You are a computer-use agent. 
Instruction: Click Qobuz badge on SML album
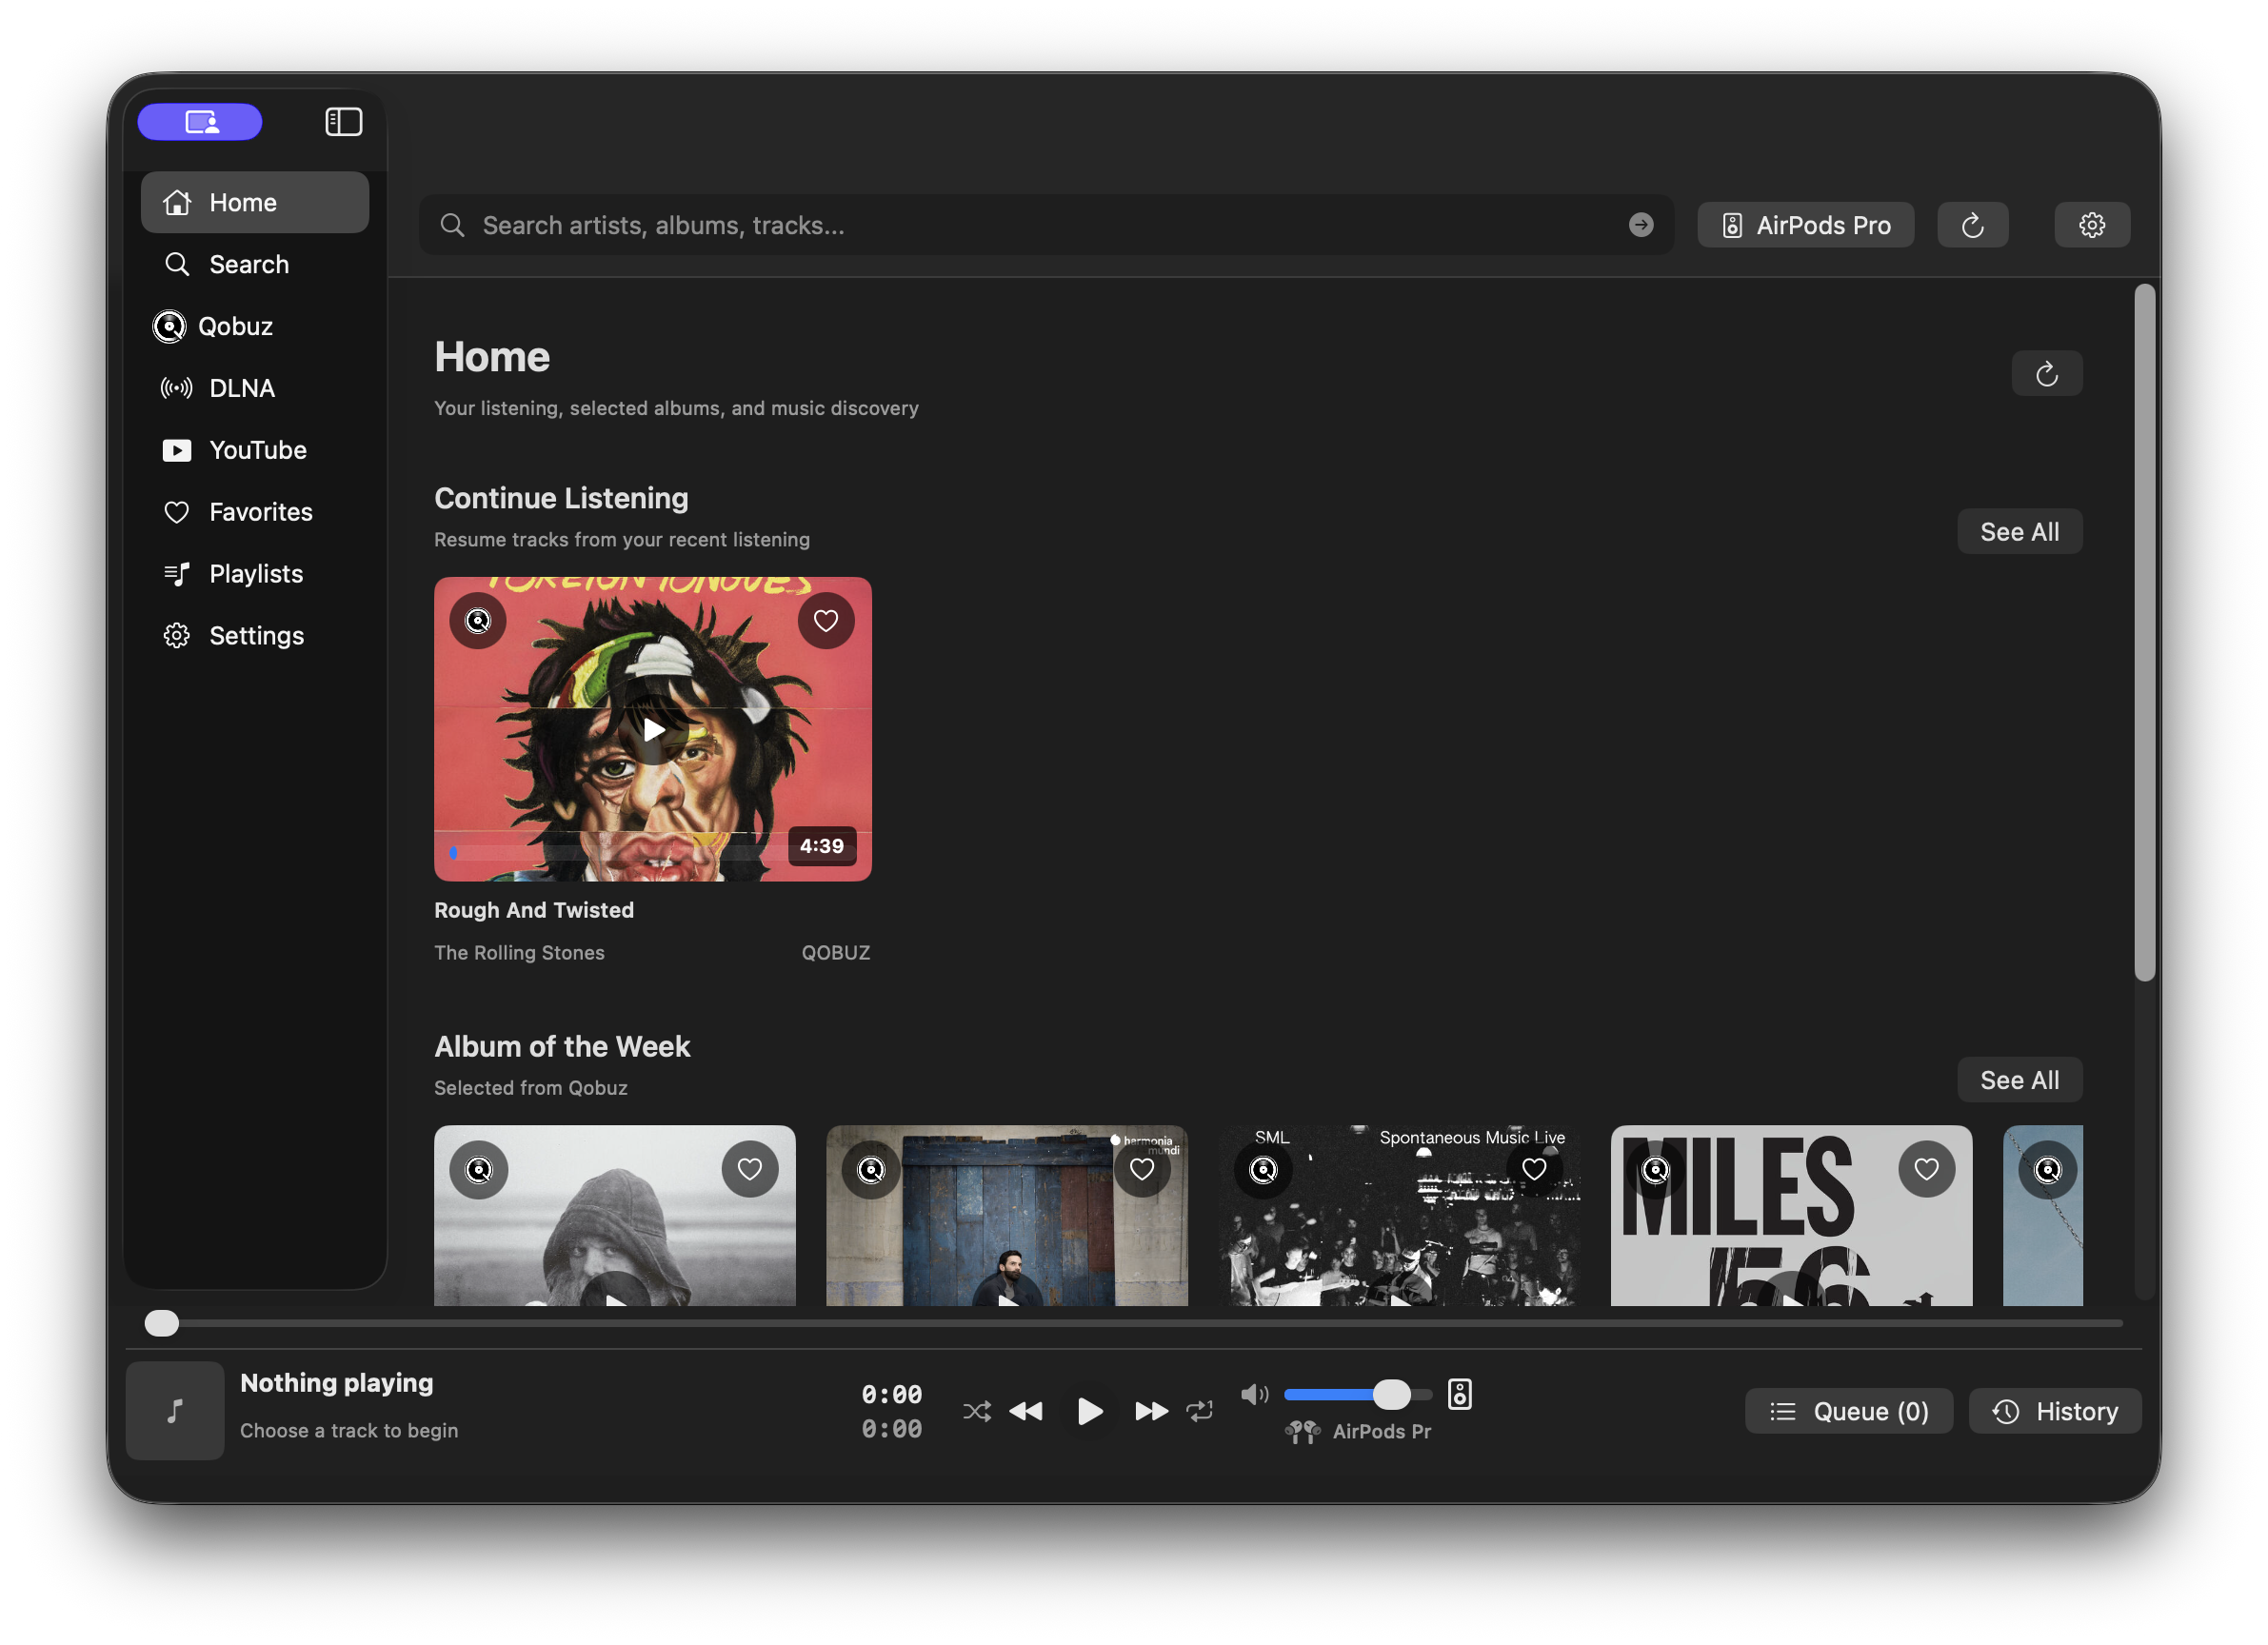point(1263,1169)
